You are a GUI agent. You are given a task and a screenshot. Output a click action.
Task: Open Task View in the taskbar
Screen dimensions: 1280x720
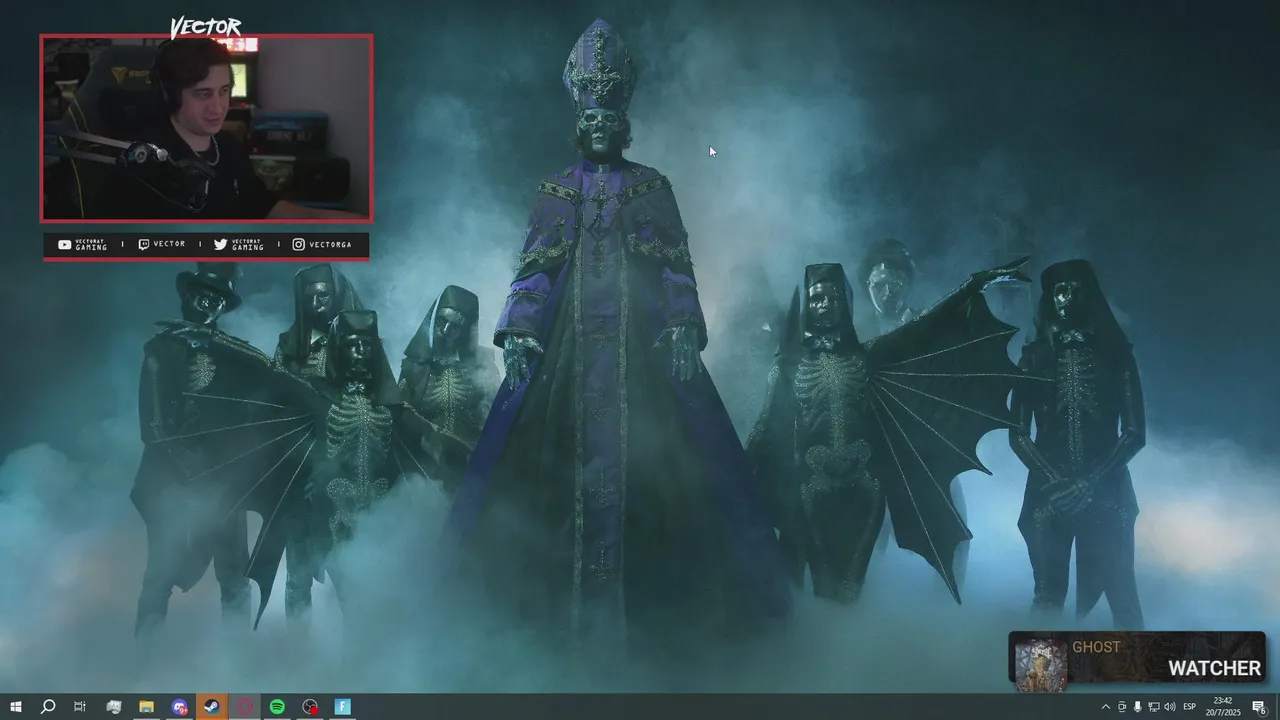[80, 707]
